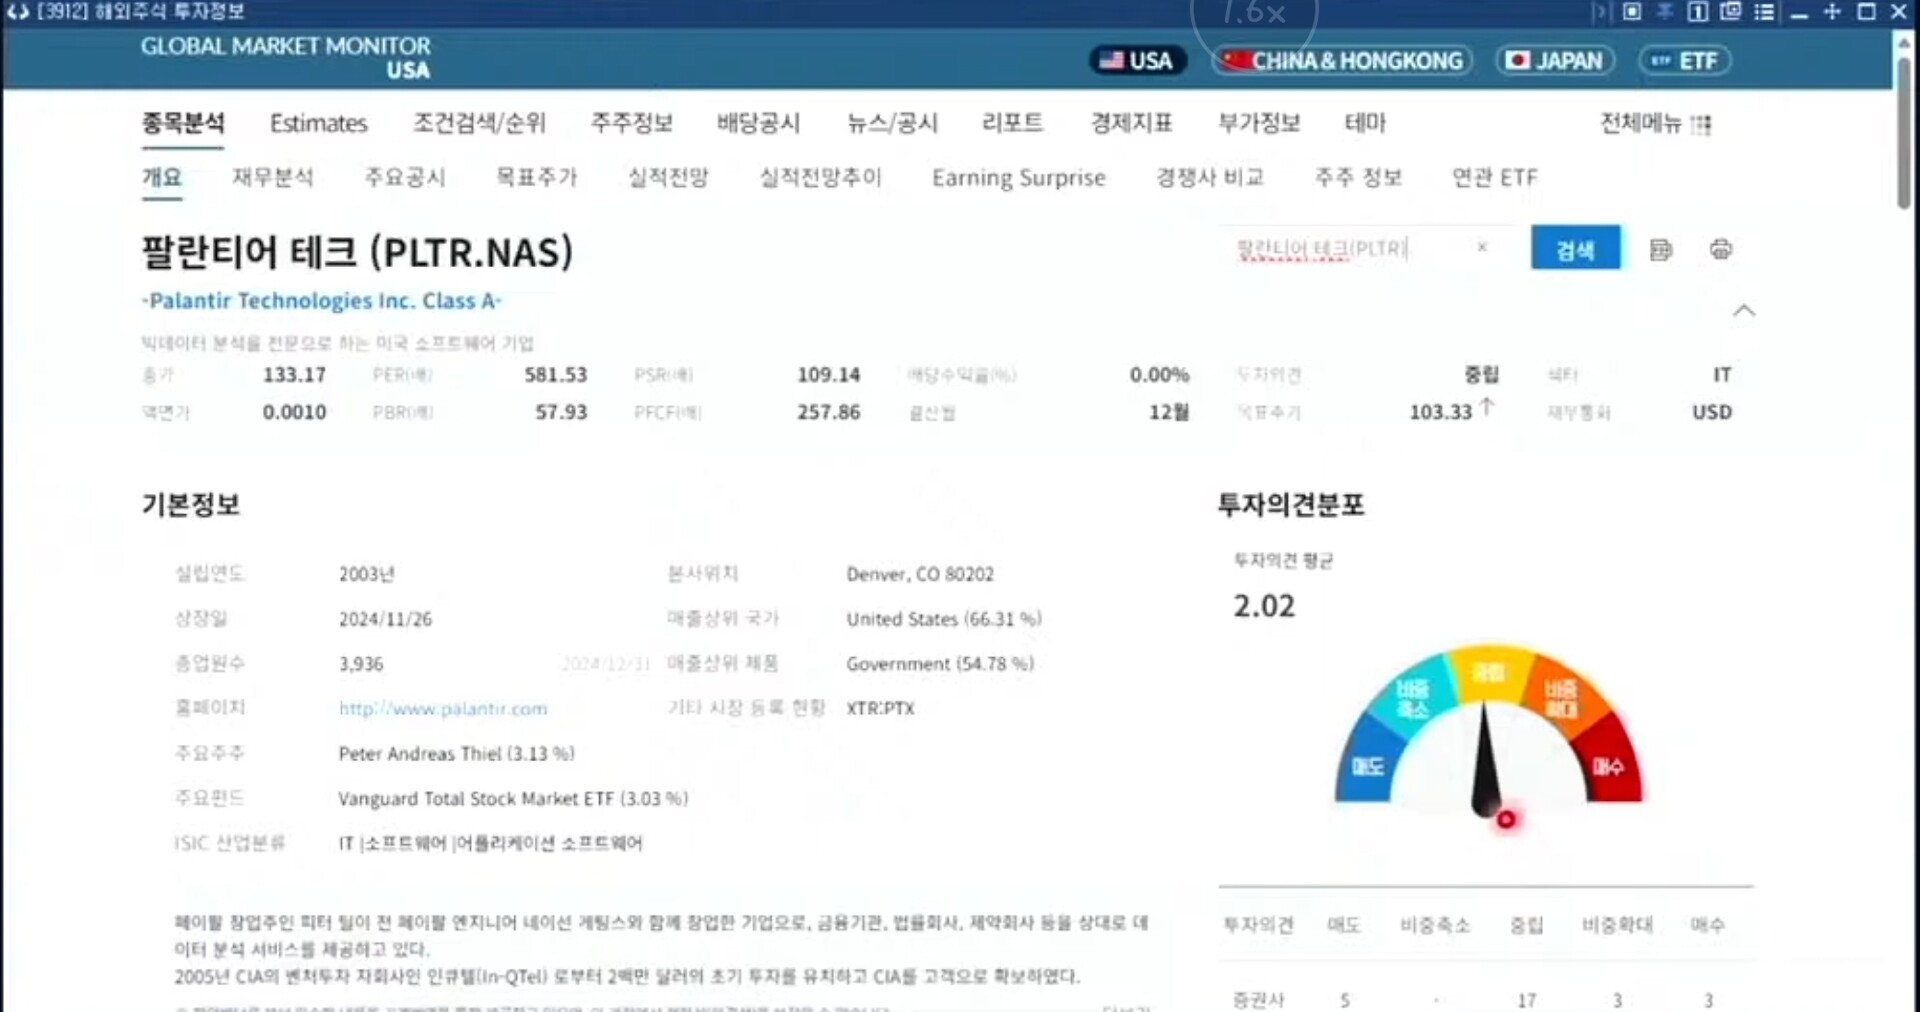Open the Estimates main tab
The image size is (1920, 1012).
[319, 123]
